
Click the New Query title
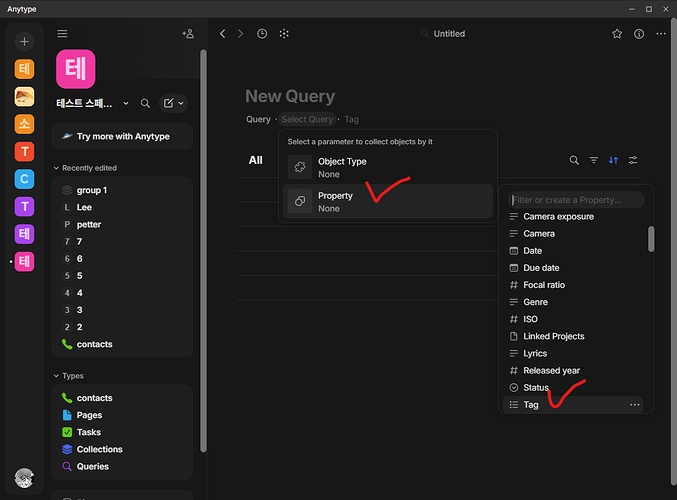290,96
